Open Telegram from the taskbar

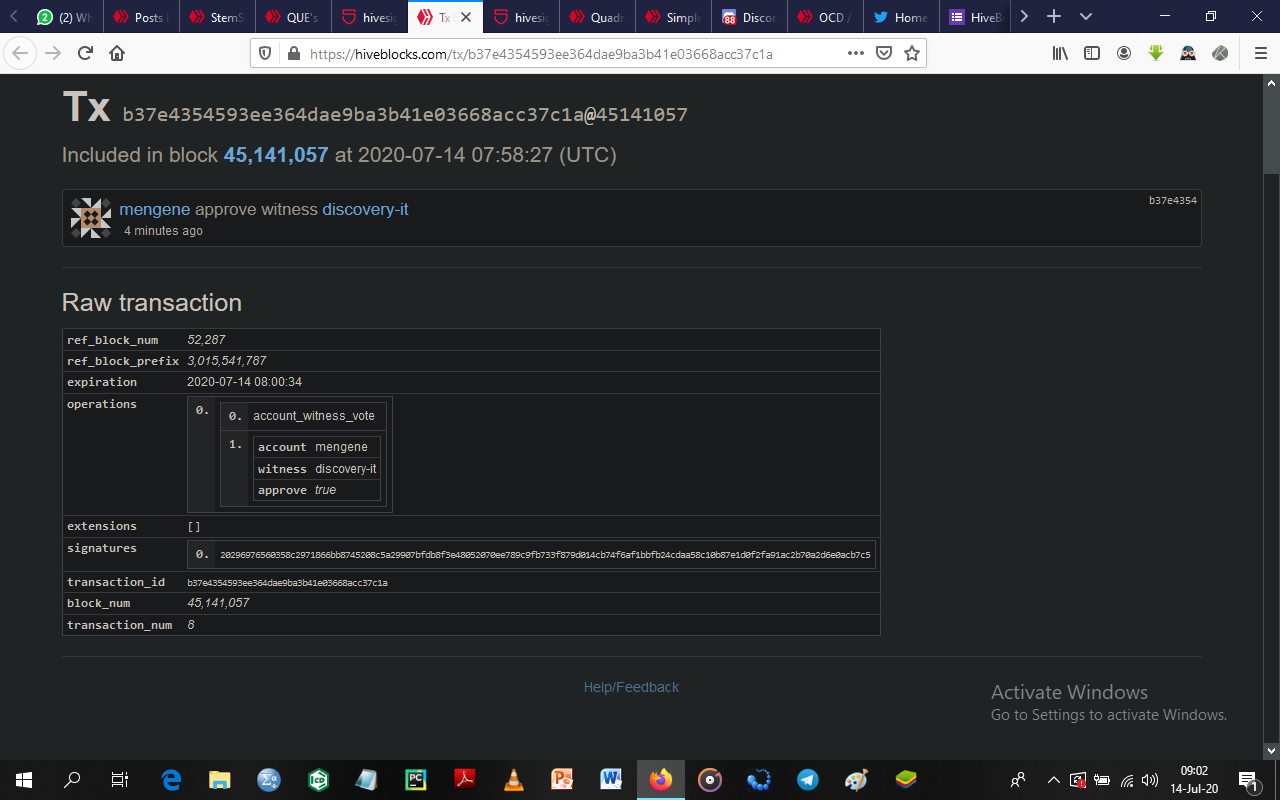(x=808, y=779)
